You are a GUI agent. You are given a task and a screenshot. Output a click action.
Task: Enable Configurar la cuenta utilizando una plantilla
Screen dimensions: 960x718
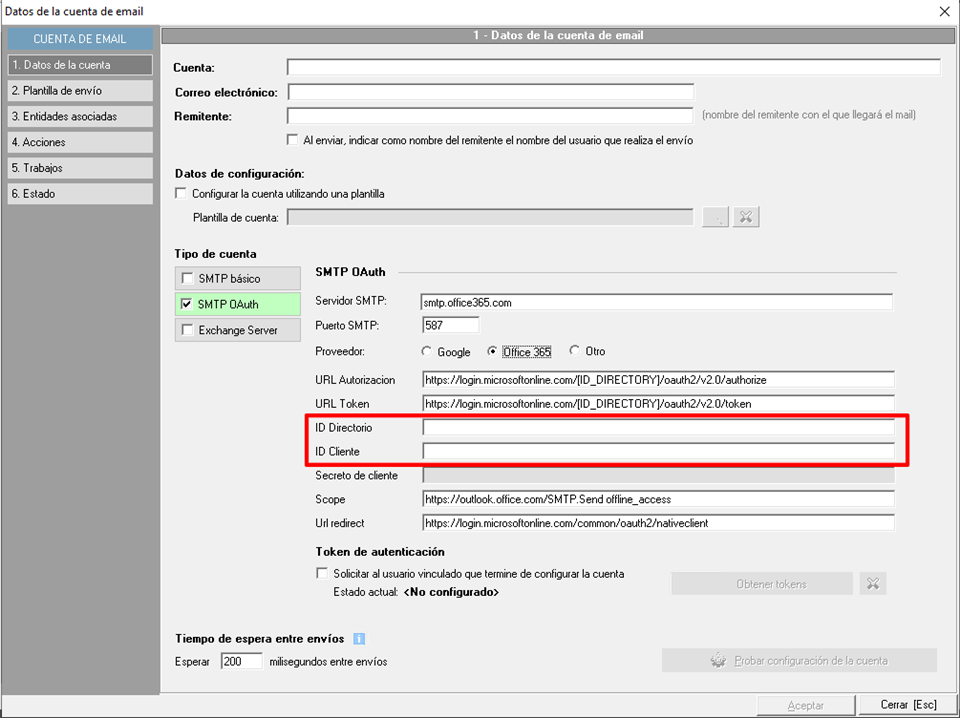[x=181, y=194]
